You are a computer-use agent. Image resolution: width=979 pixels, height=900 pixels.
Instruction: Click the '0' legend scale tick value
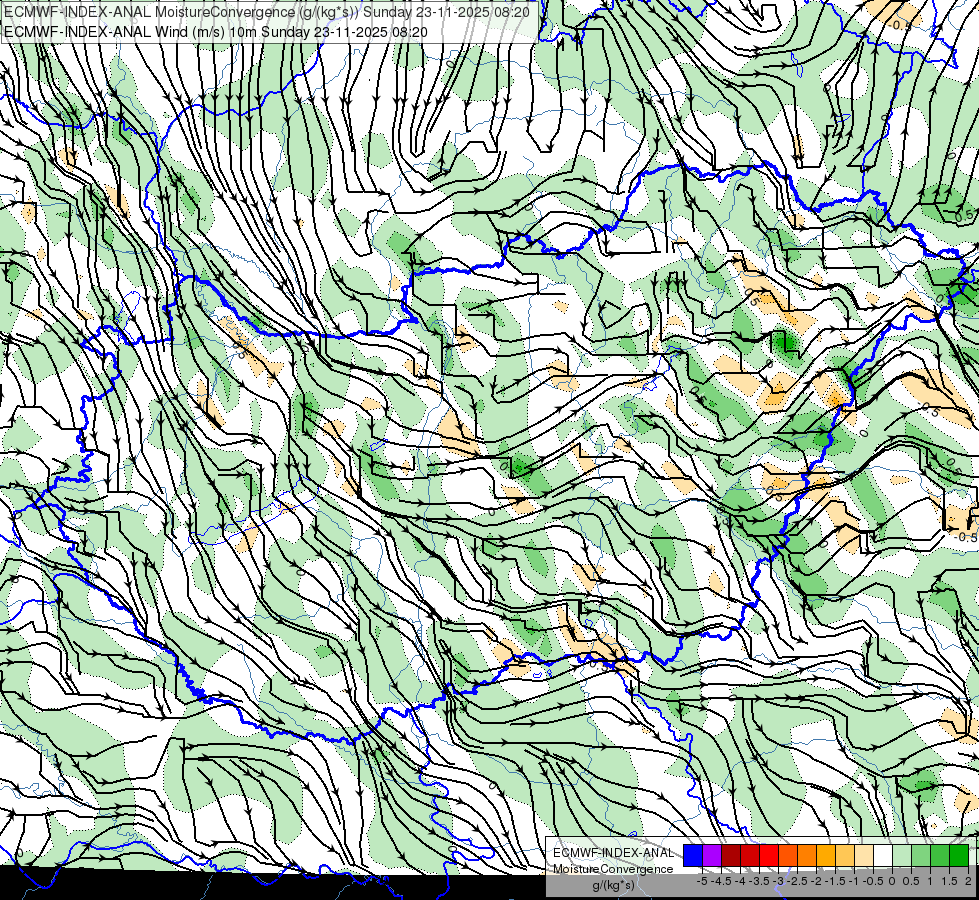(x=892, y=881)
